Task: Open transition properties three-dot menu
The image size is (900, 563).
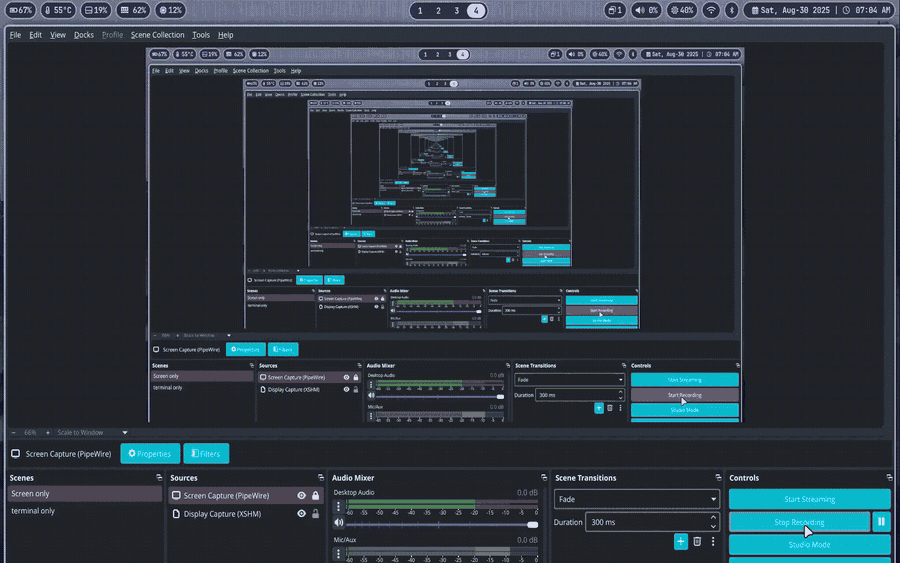Action: [x=713, y=541]
